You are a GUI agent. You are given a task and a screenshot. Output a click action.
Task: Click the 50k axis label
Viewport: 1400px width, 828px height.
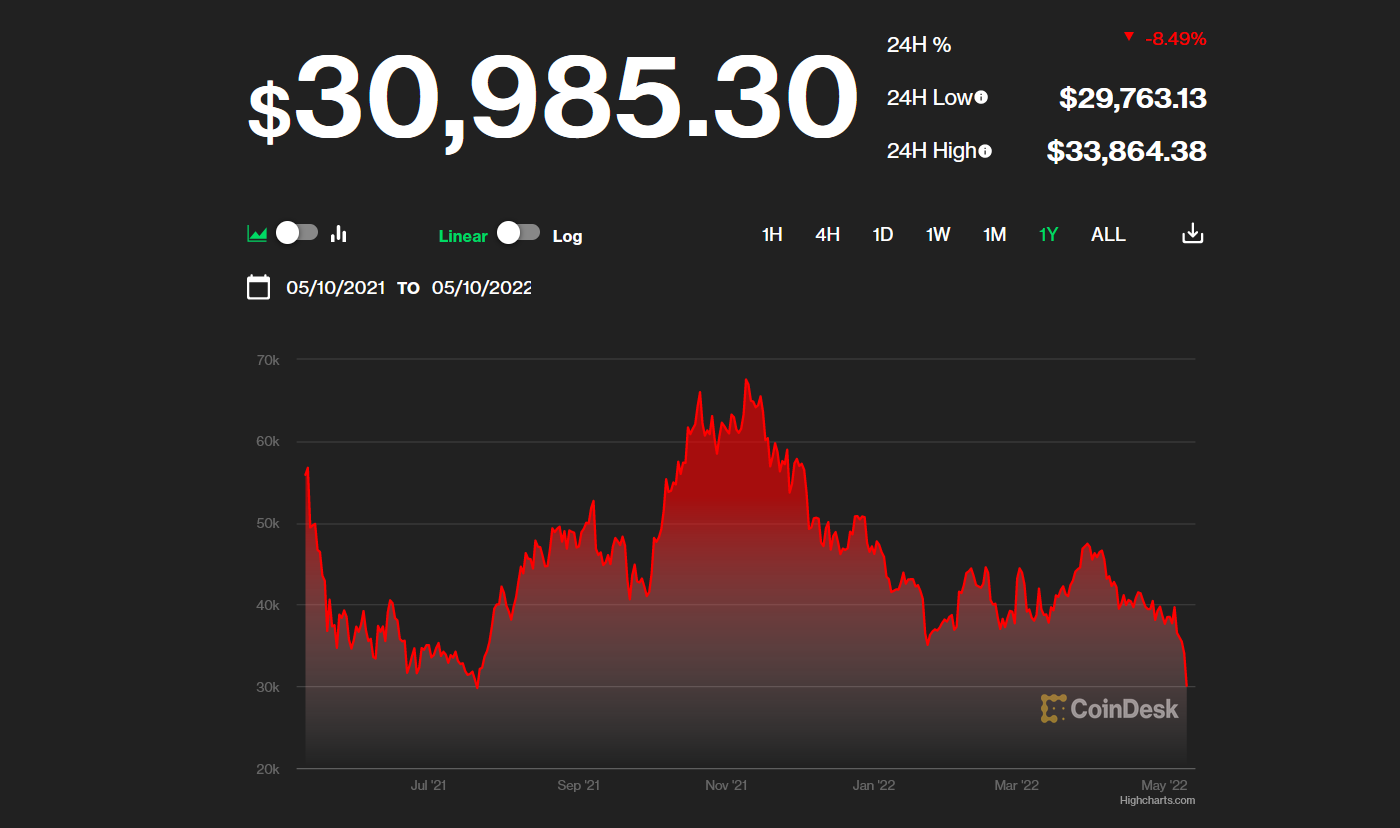coord(268,523)
